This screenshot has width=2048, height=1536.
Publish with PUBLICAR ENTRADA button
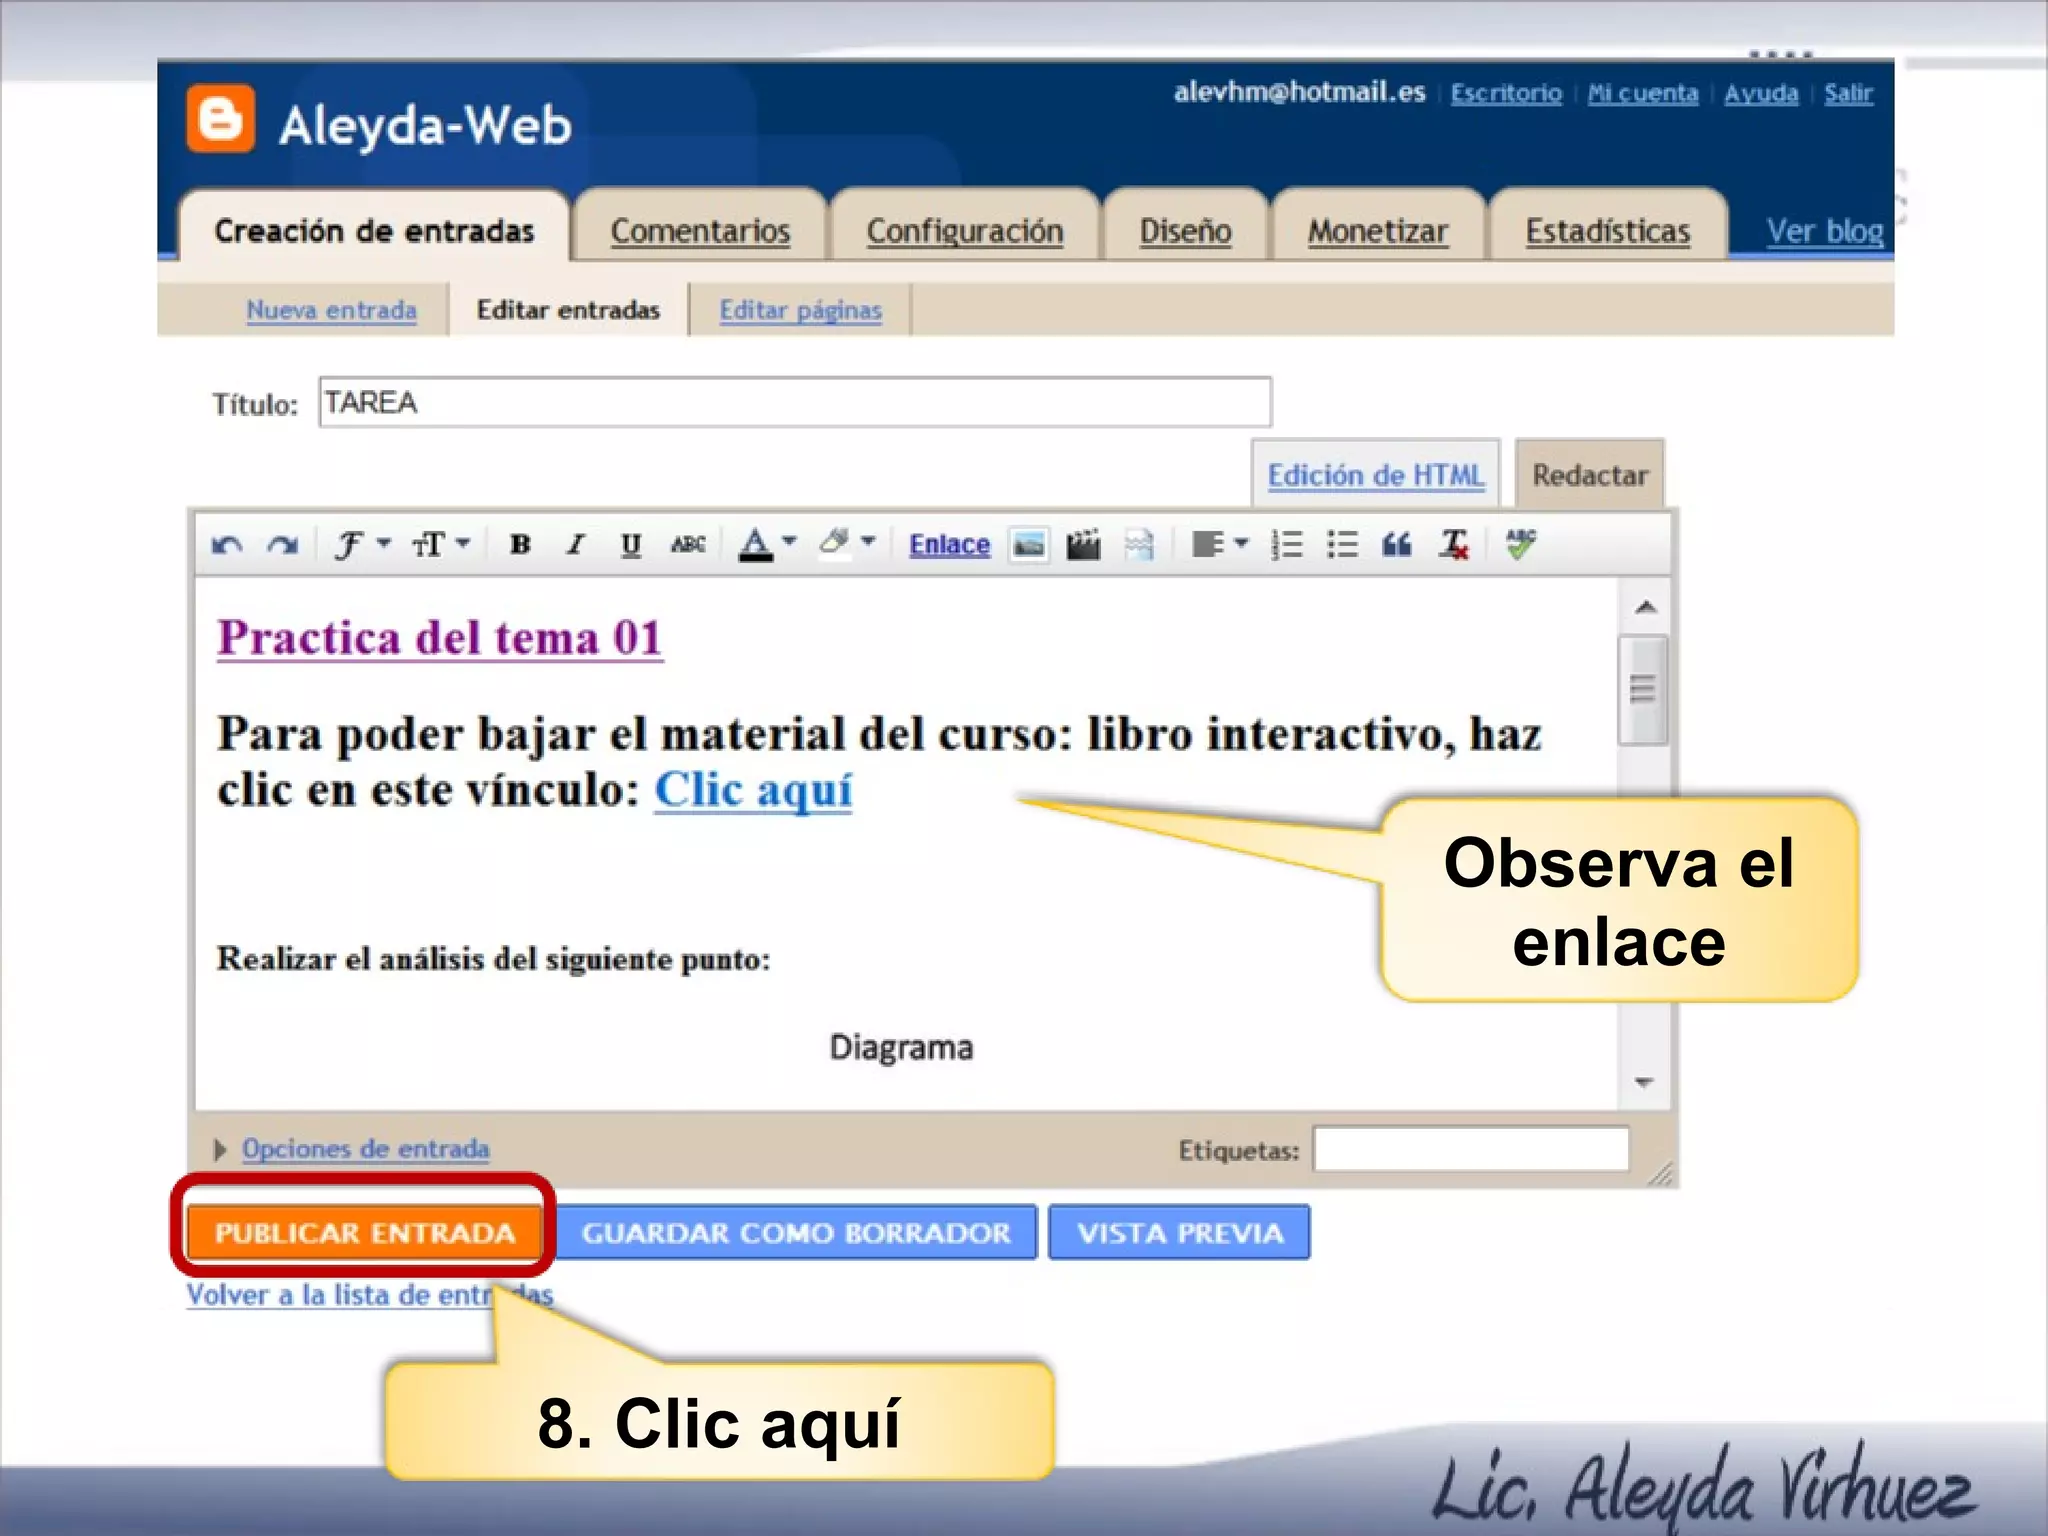pos(364,1232)
